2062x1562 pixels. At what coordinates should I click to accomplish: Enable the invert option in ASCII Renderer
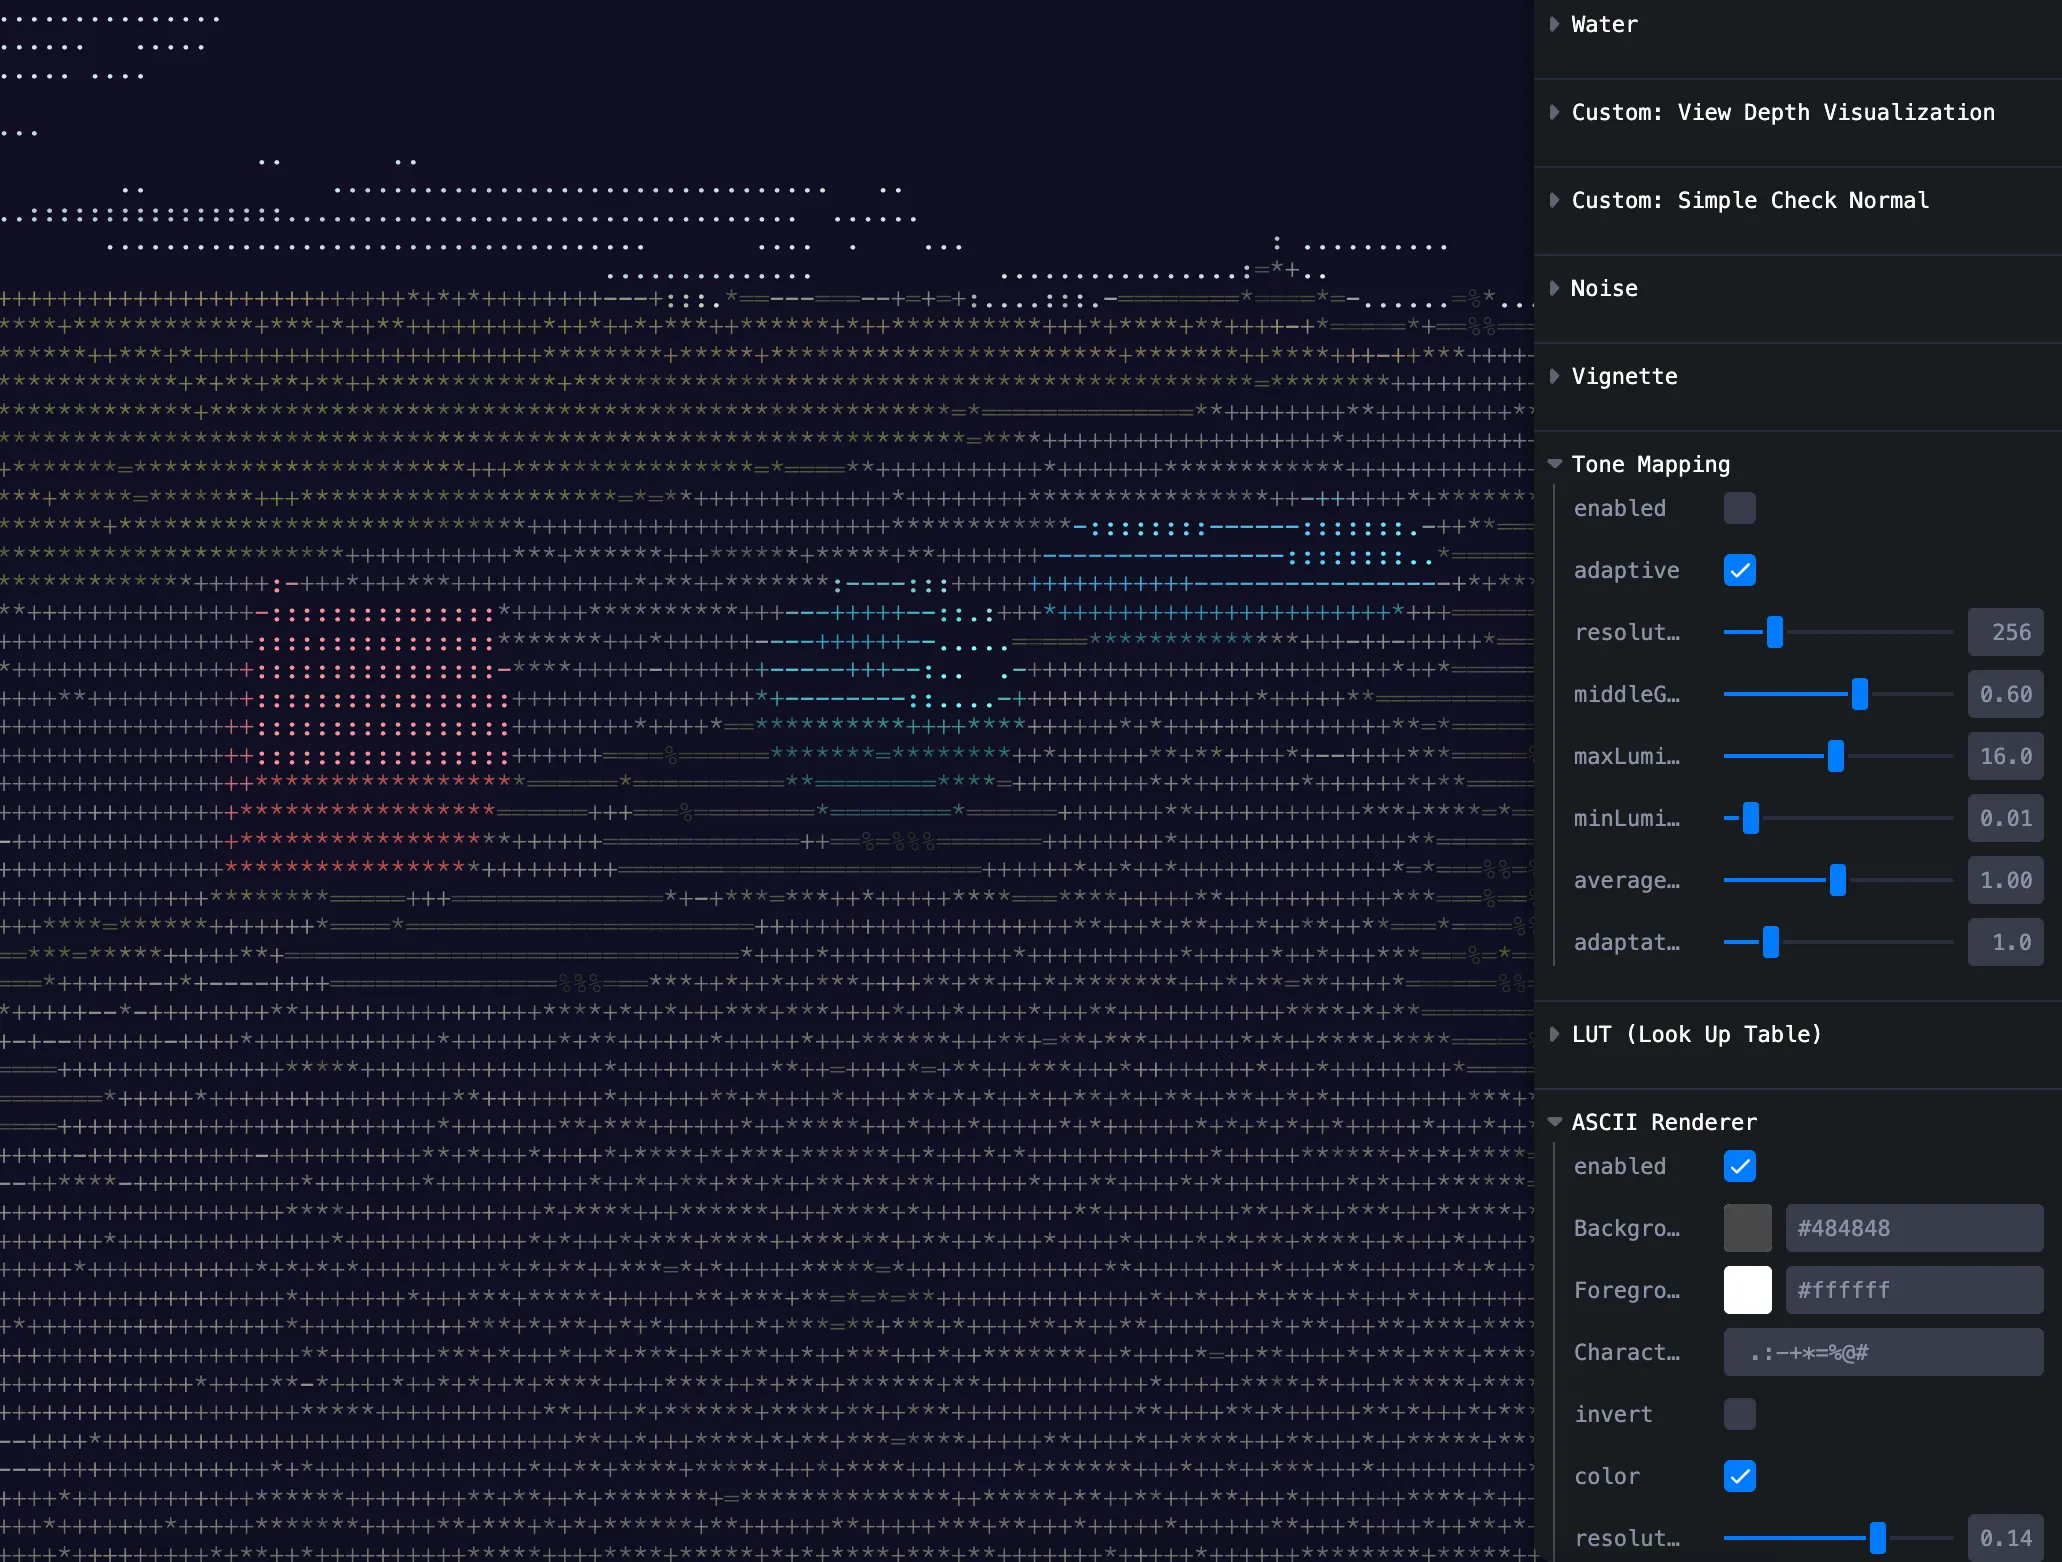(1740, 1414)
